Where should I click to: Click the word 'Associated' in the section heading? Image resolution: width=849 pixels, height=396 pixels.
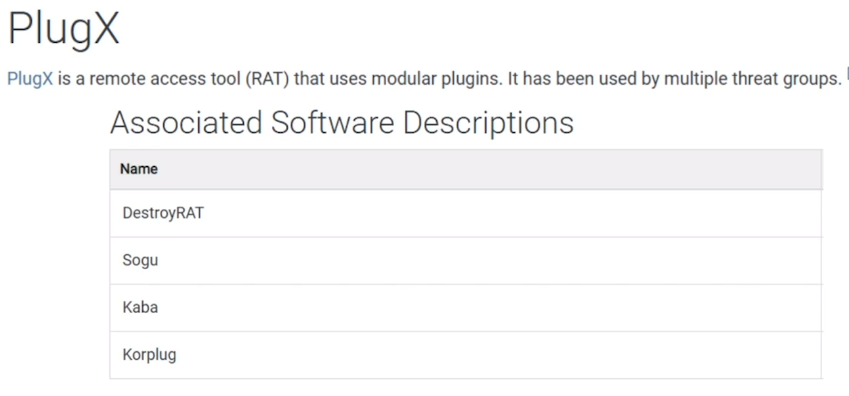(187, 122)
